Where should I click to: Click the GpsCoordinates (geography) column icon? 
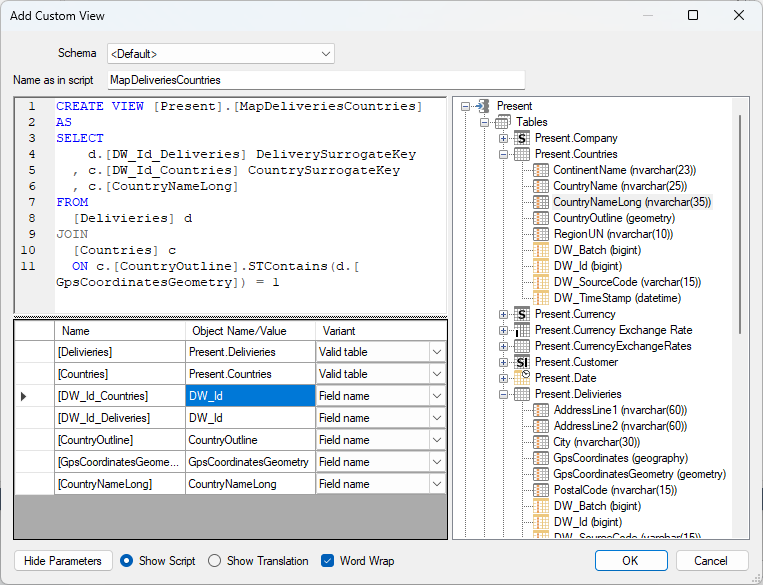(541, 458)
